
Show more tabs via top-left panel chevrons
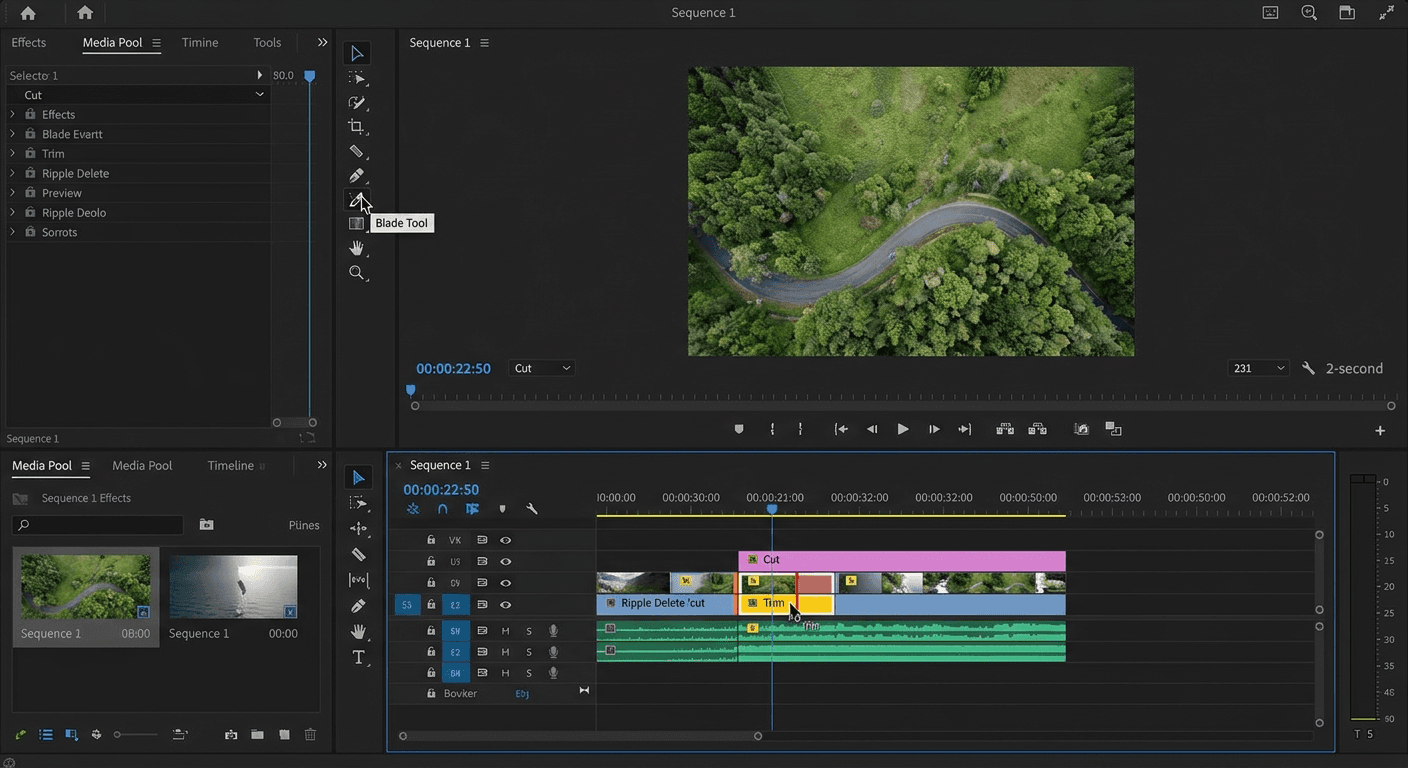point(322,42)
